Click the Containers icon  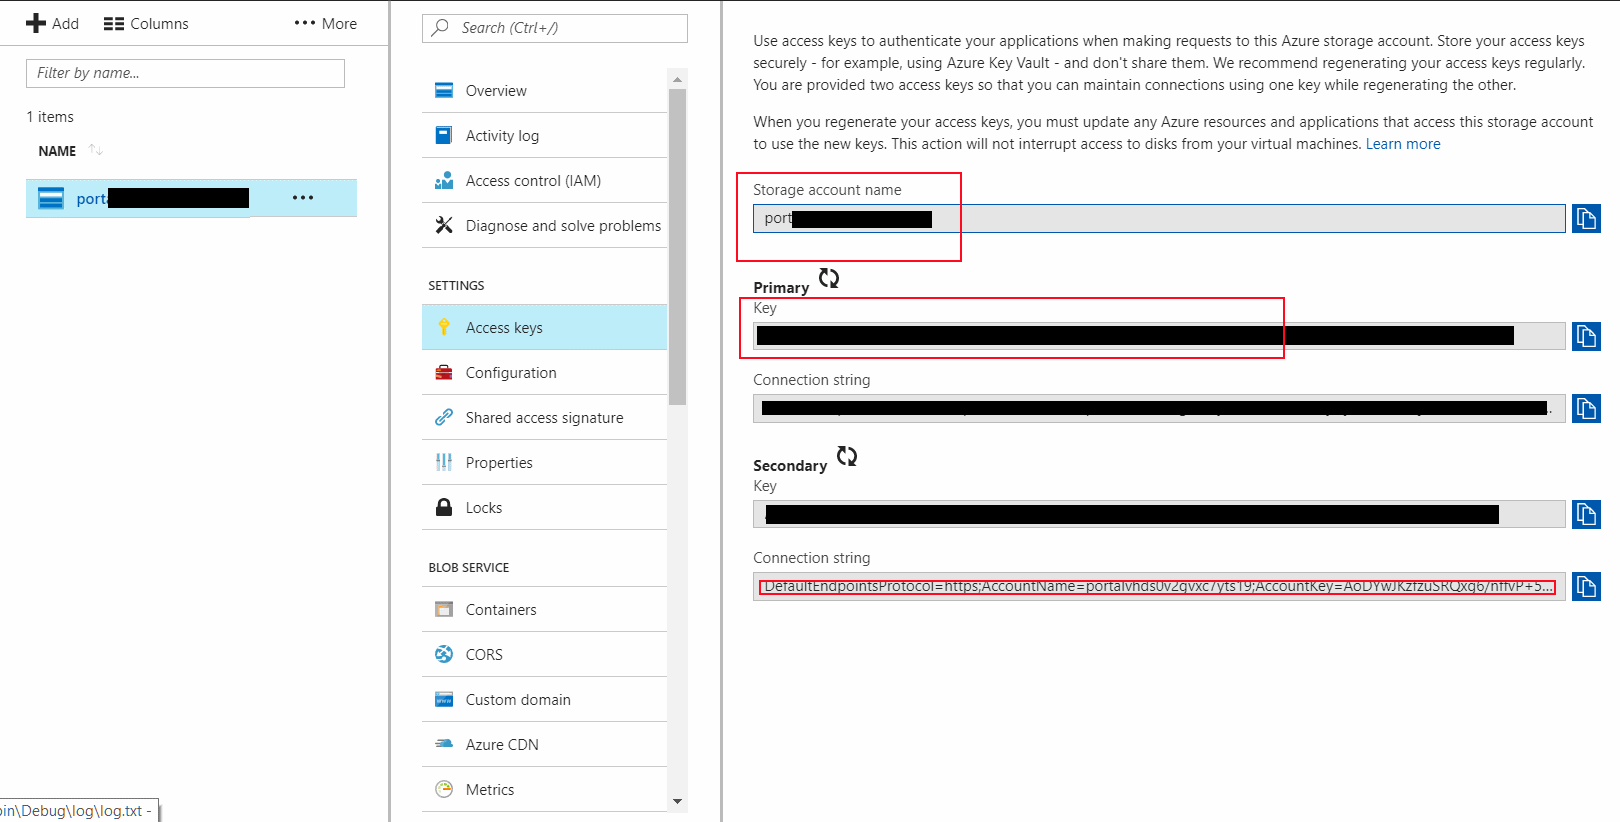tap(444, 609)
